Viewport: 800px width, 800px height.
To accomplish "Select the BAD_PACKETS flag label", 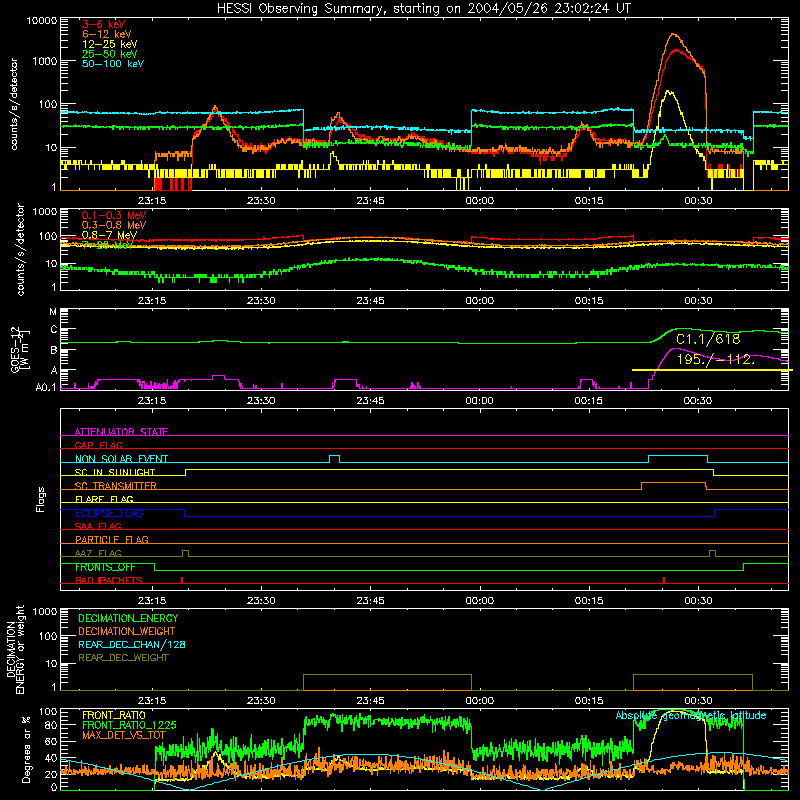I will coord(109,580).
